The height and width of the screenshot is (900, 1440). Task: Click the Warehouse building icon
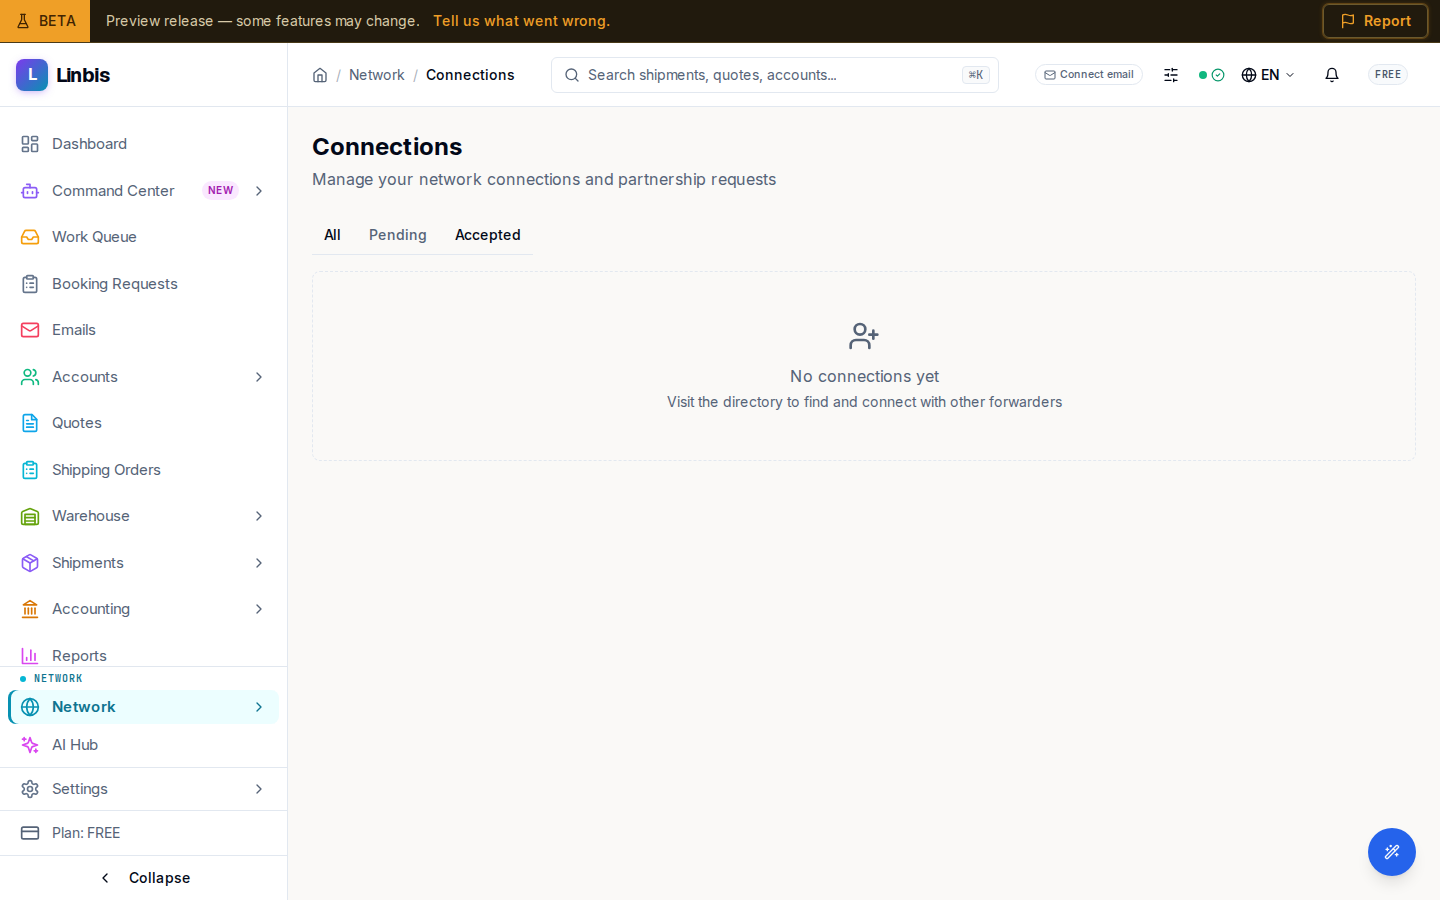[x=30, y=516]
